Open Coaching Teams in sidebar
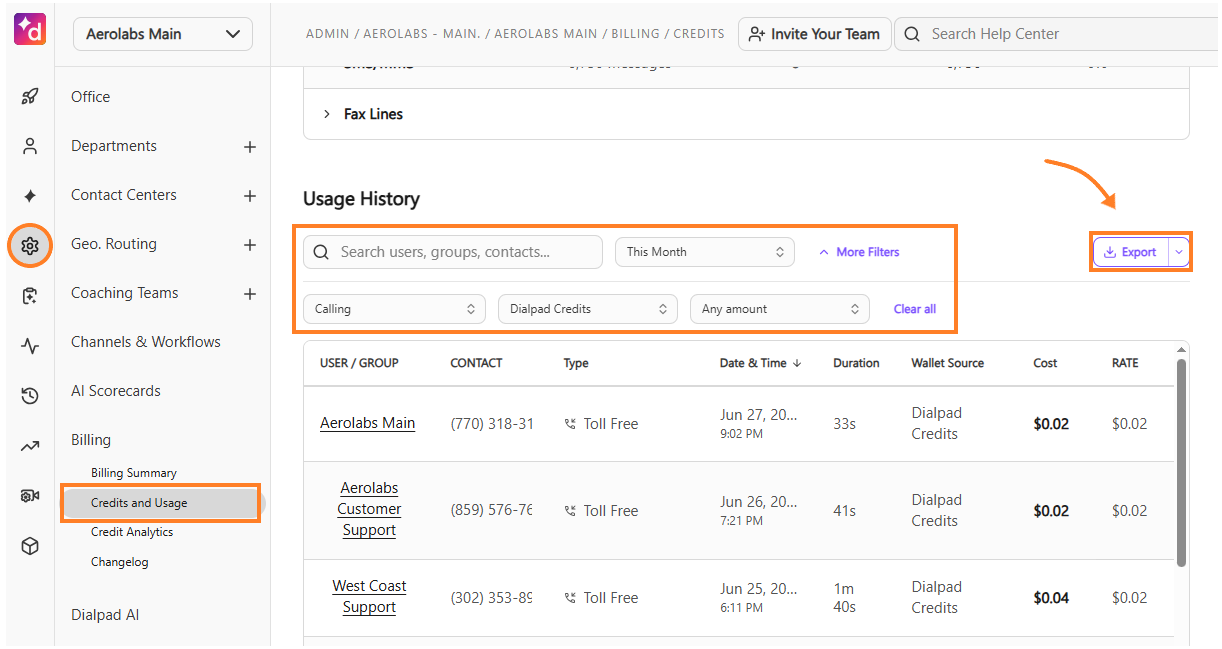The height and width of the screenshot is (649, 1222). [125, 293]
